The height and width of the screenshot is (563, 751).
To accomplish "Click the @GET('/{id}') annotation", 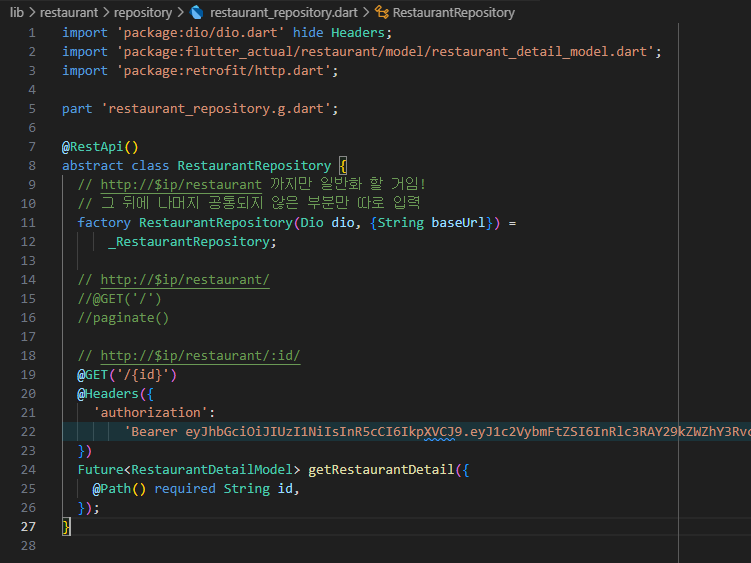I will pos(127,375).
